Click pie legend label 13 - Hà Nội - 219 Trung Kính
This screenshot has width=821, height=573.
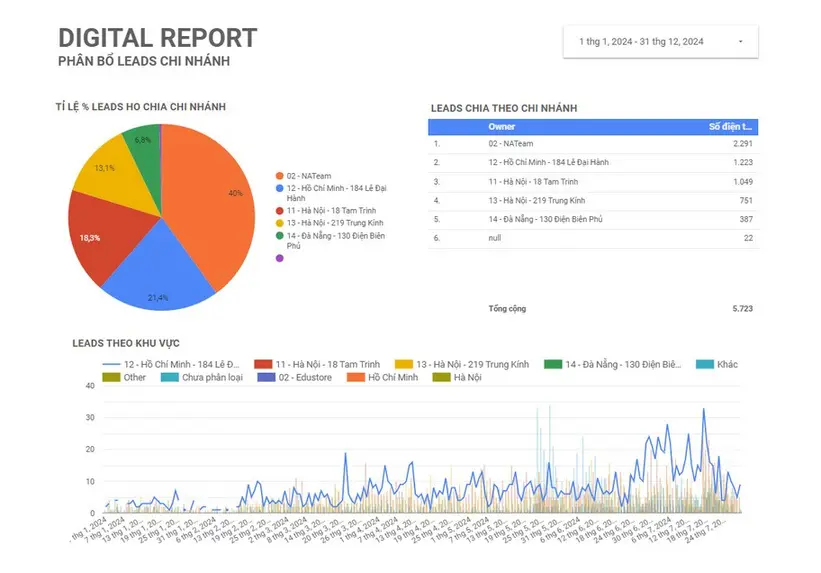(x=335, y=223)
